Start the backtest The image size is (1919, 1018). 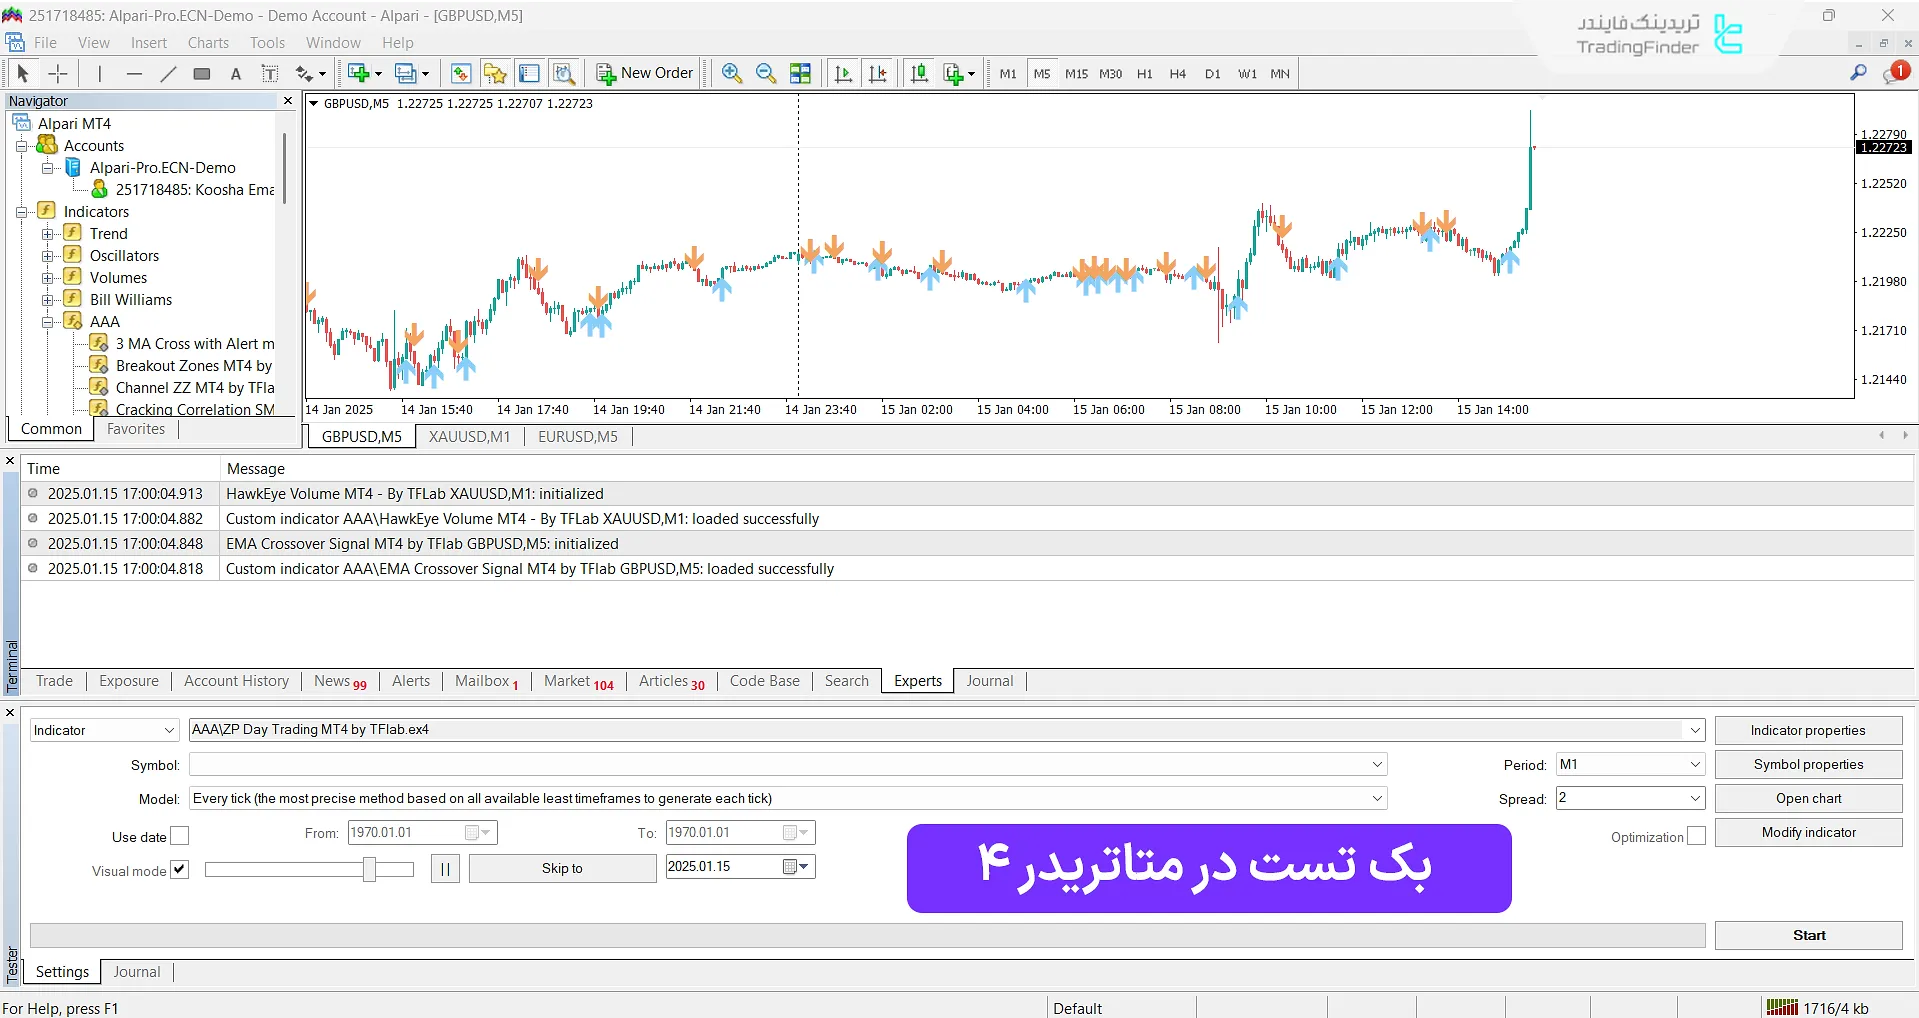pyautogui.click(x=1807, y=934)
